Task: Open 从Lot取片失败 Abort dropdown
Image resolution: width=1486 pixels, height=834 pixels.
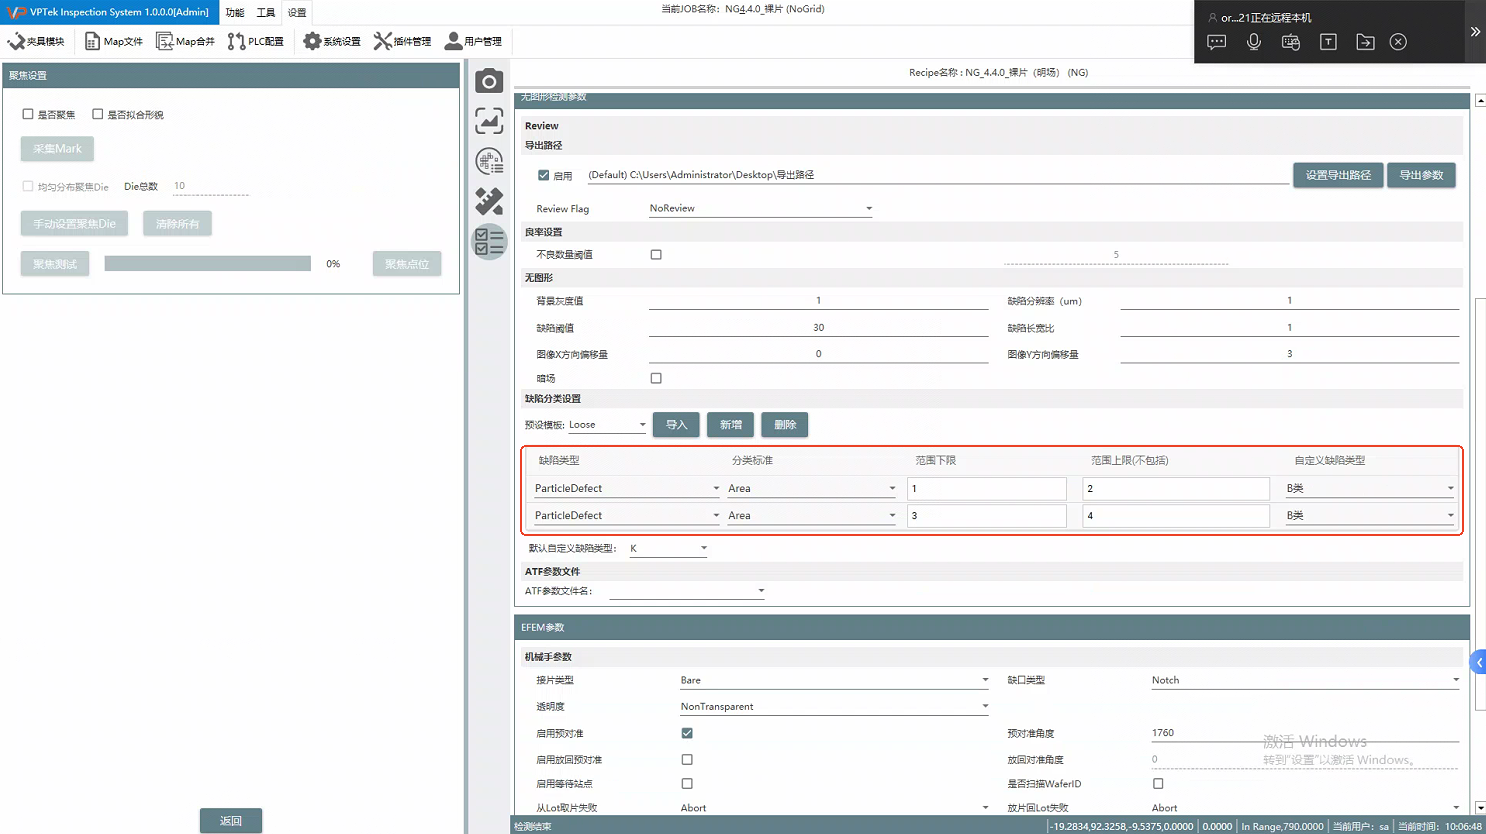Action: pyautogui.click(x=835, y=807)
